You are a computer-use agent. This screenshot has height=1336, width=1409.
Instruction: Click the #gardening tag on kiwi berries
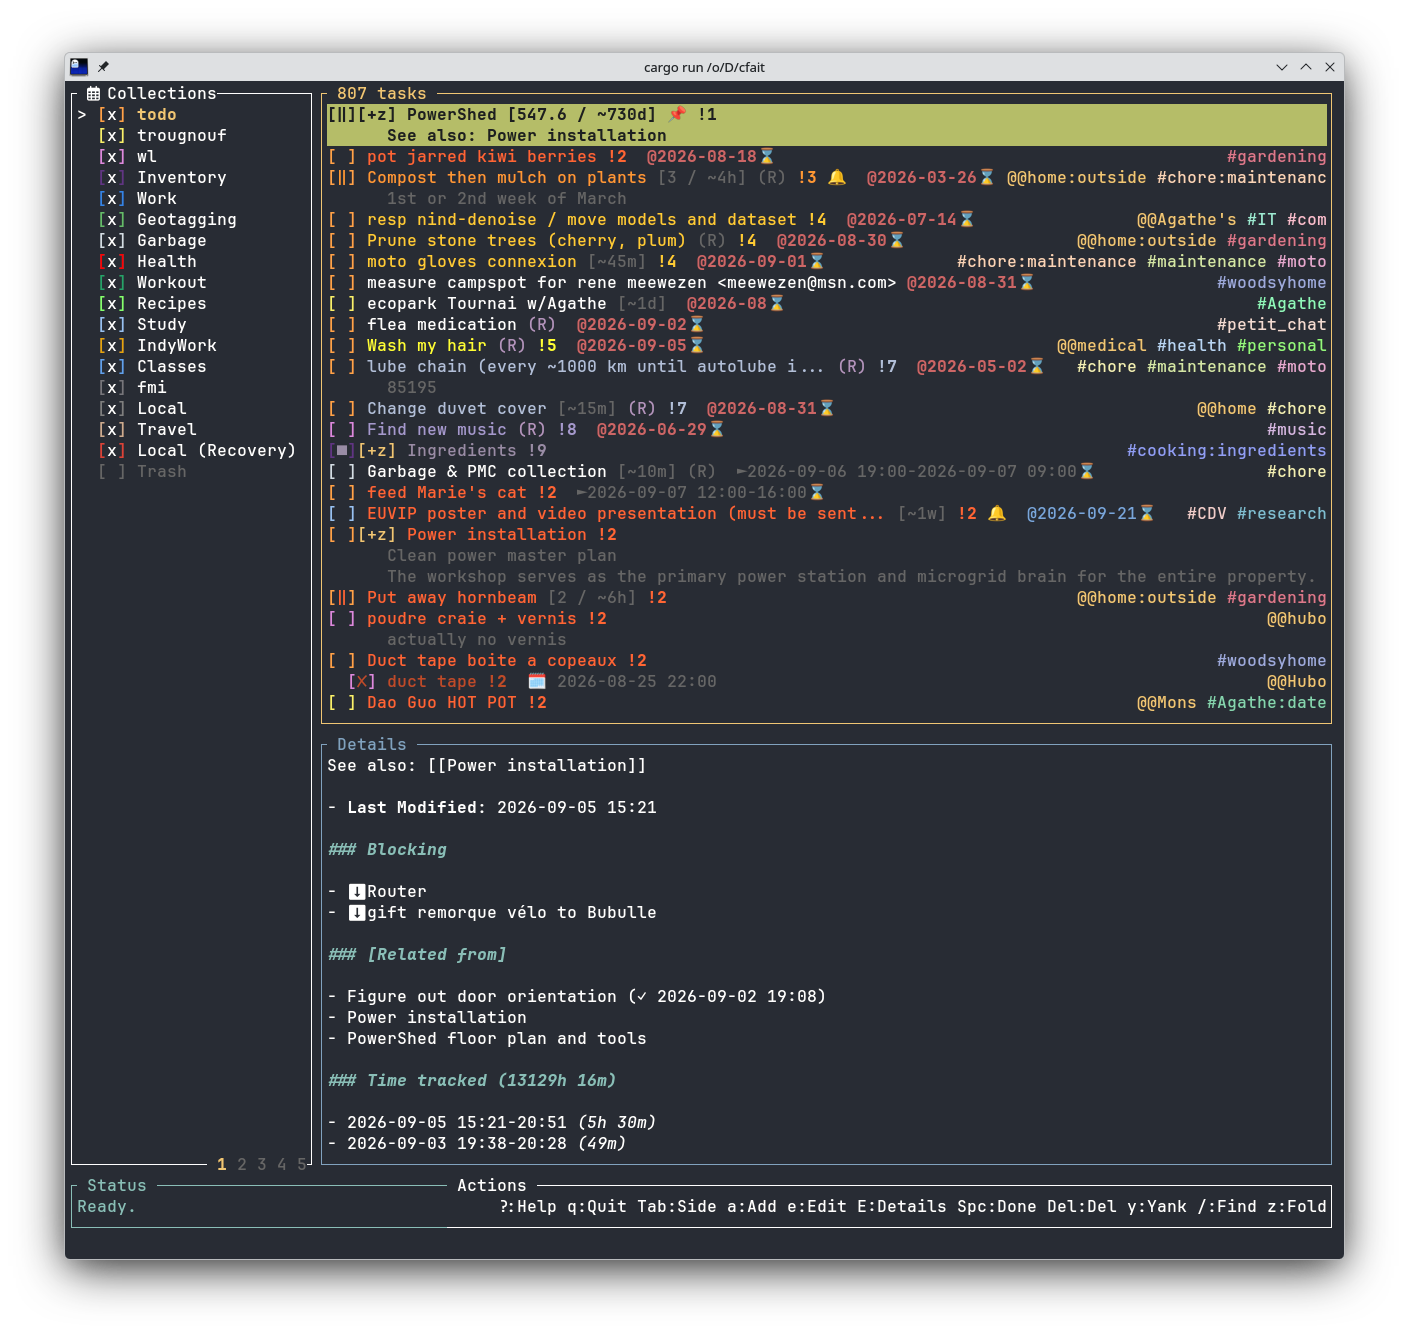[1277, 156]
